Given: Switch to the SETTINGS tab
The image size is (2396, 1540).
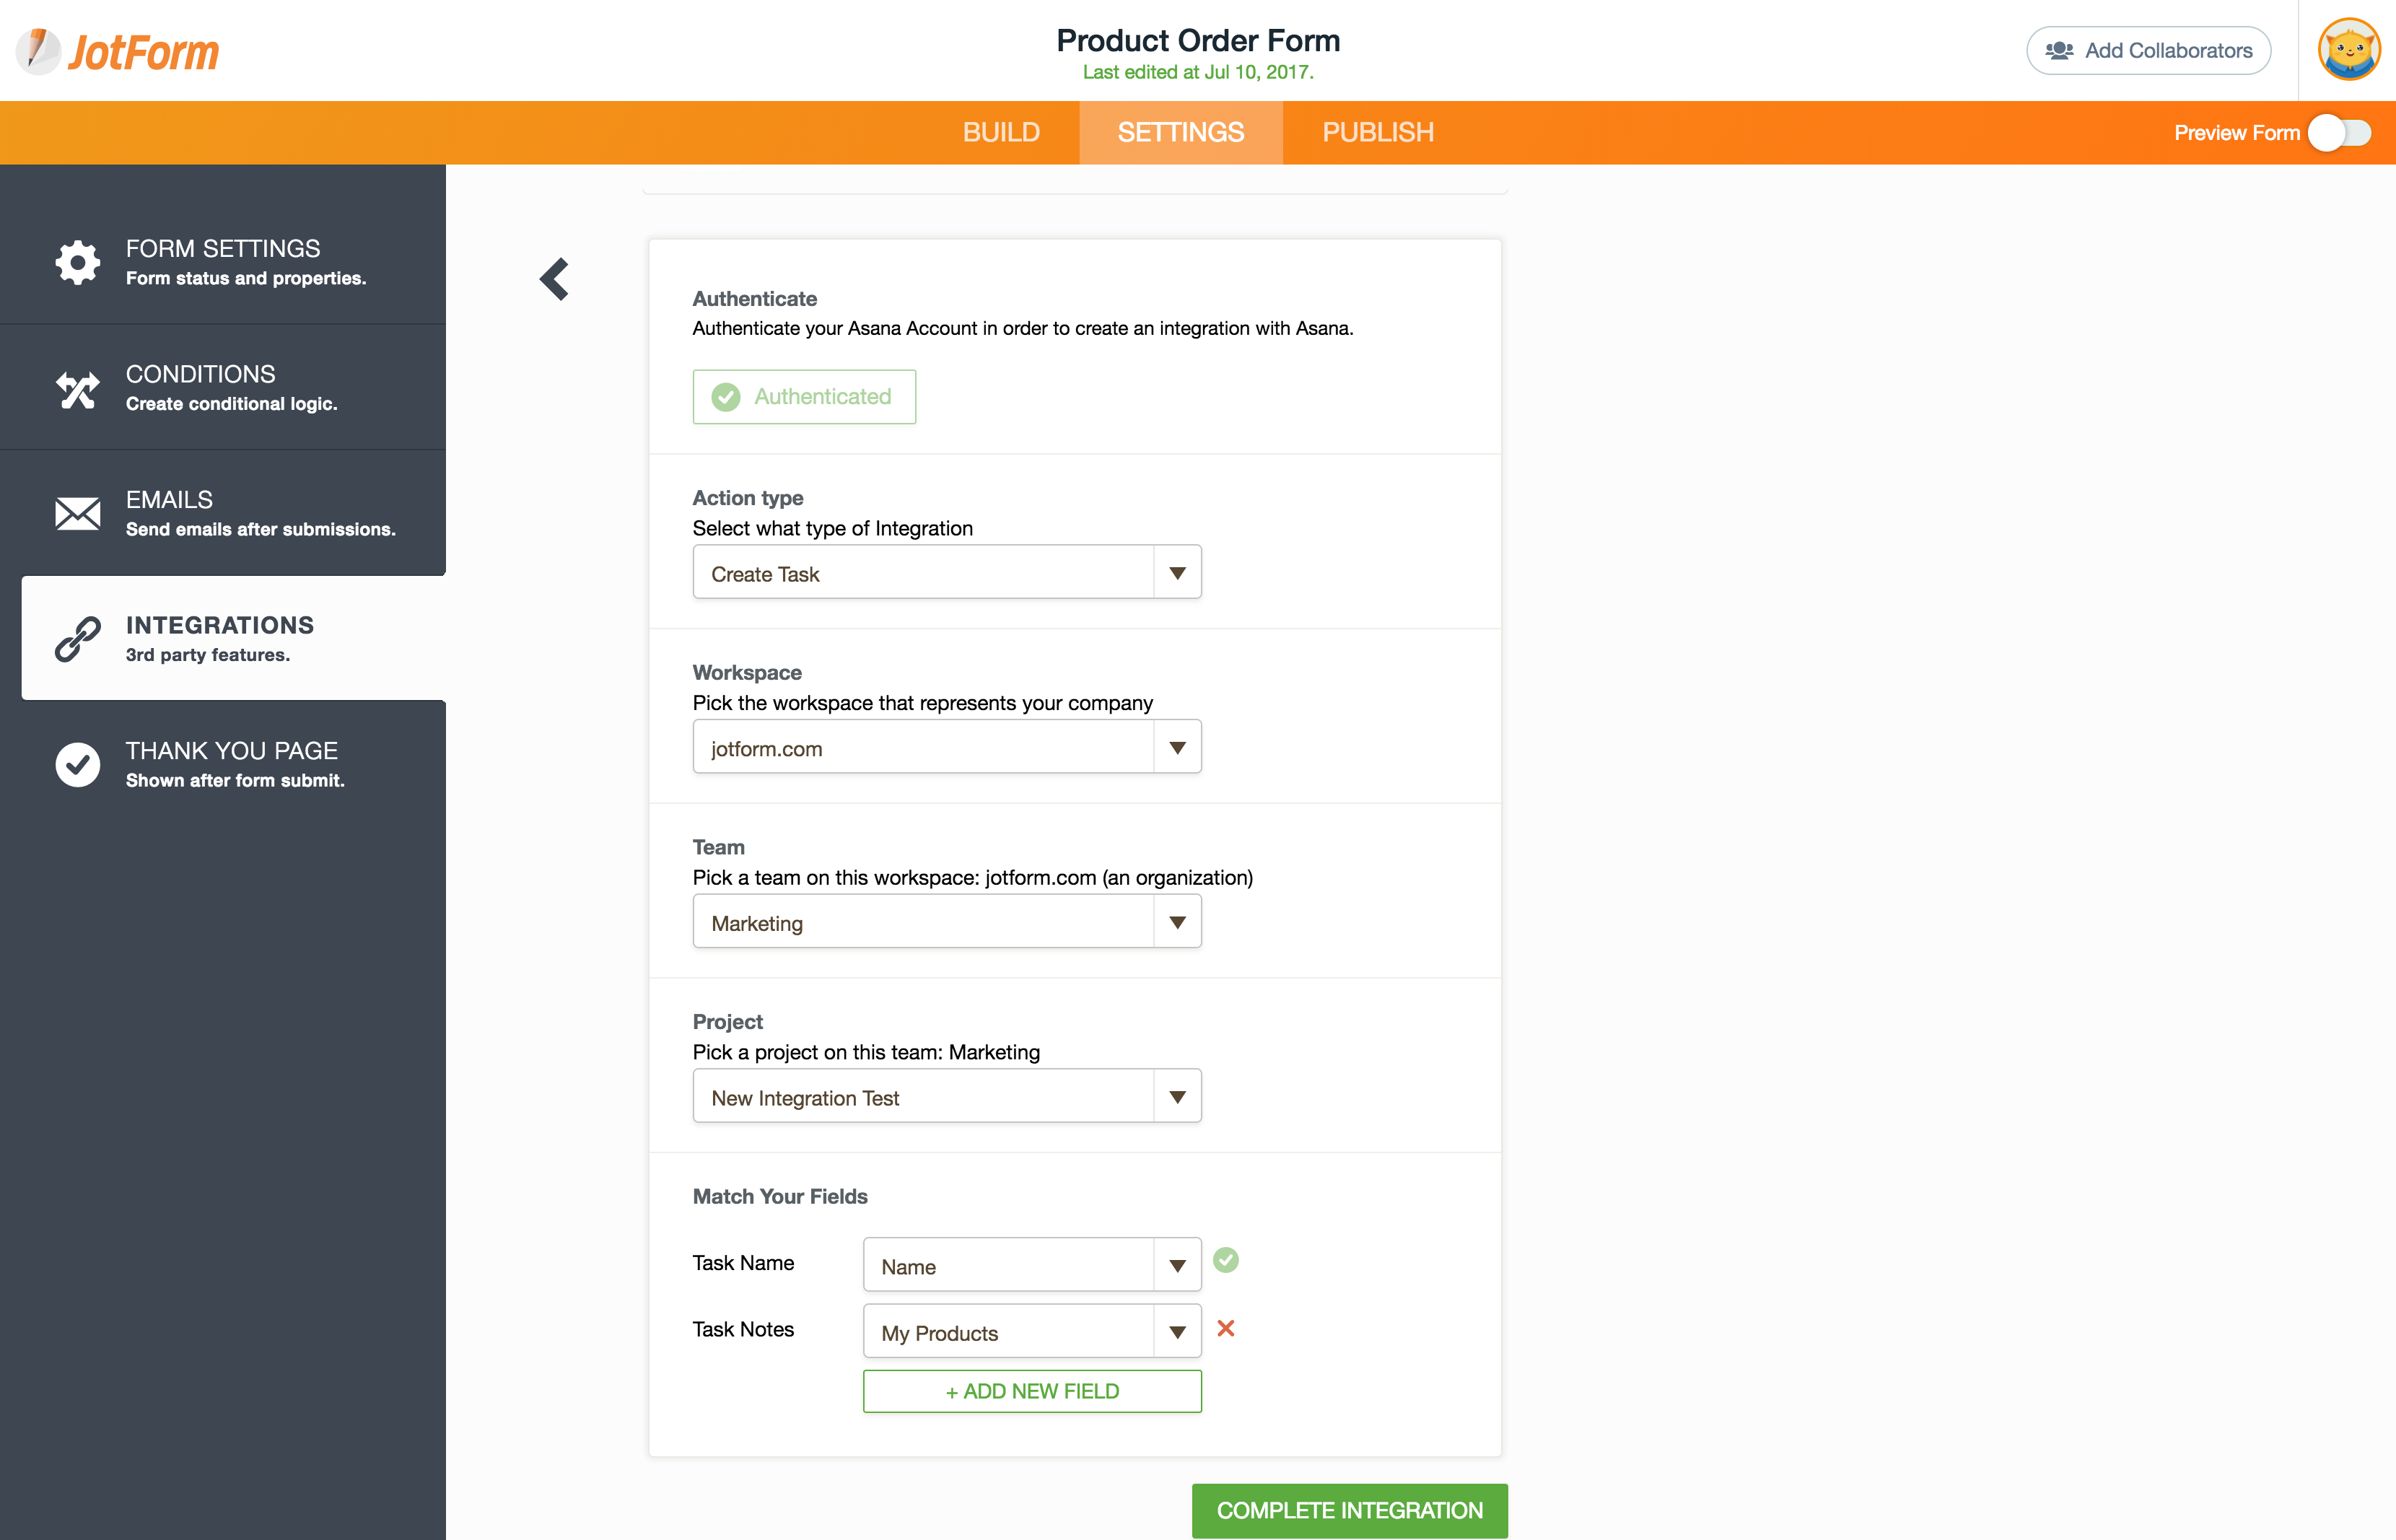Looking at the screenshot, I should [1181, 132].
